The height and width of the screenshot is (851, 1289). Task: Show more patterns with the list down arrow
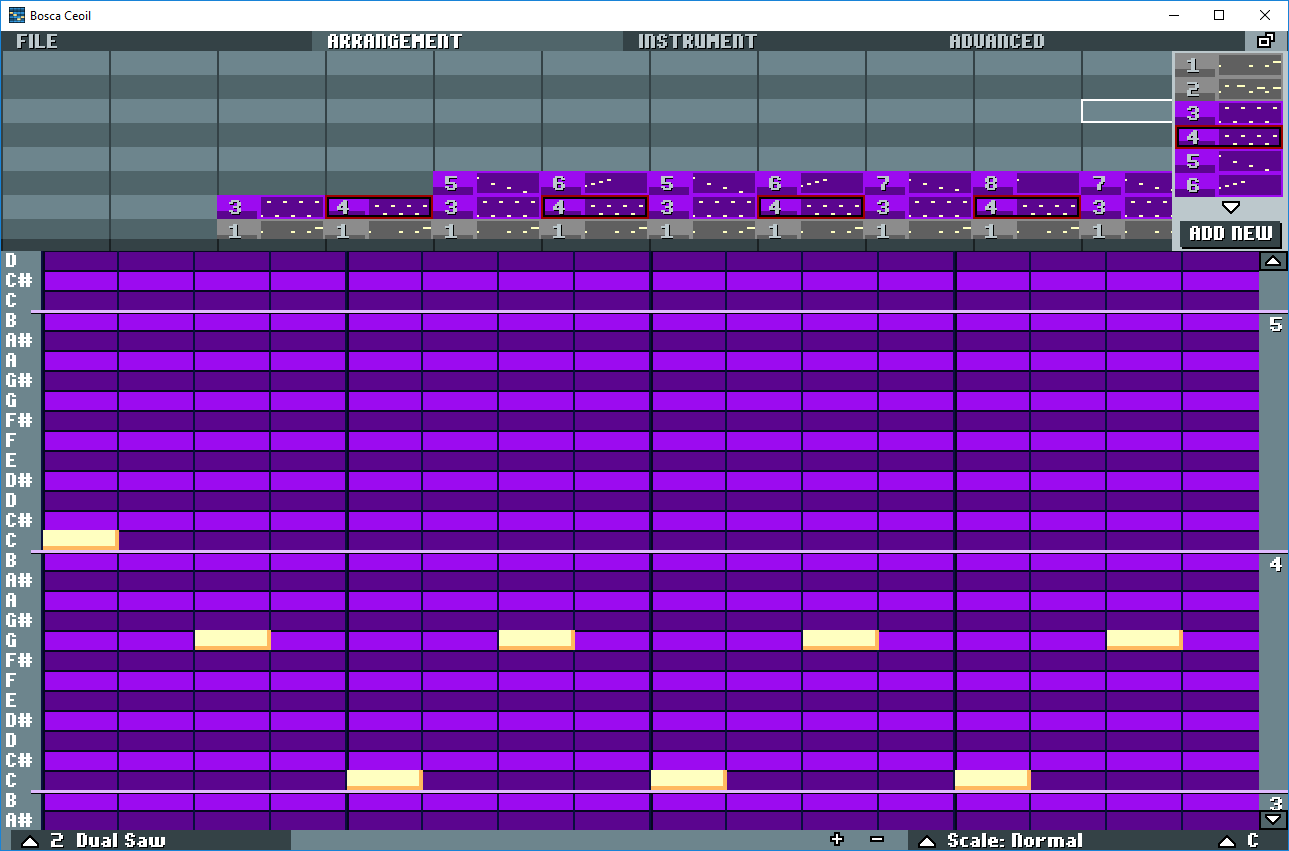[x=1231, y=208]
